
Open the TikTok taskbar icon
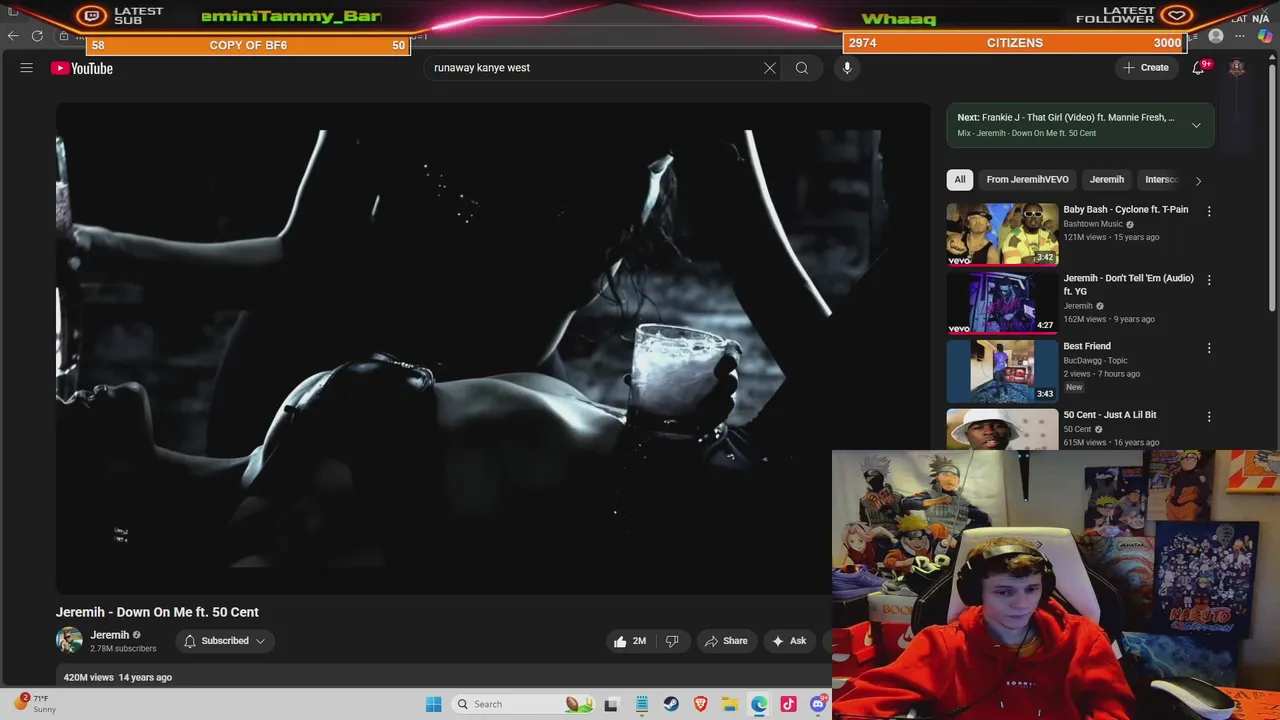coord(789,704)
